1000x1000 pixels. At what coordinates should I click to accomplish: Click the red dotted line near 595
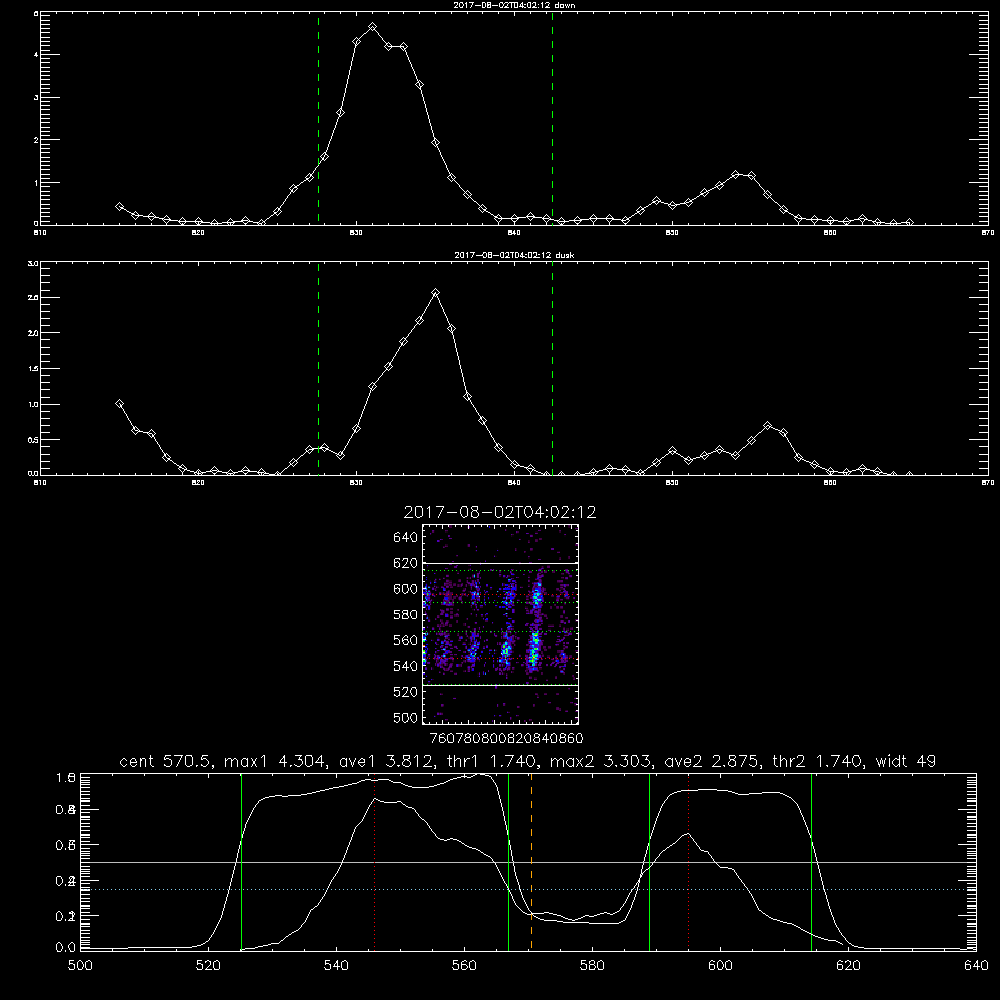coord(689,862)
